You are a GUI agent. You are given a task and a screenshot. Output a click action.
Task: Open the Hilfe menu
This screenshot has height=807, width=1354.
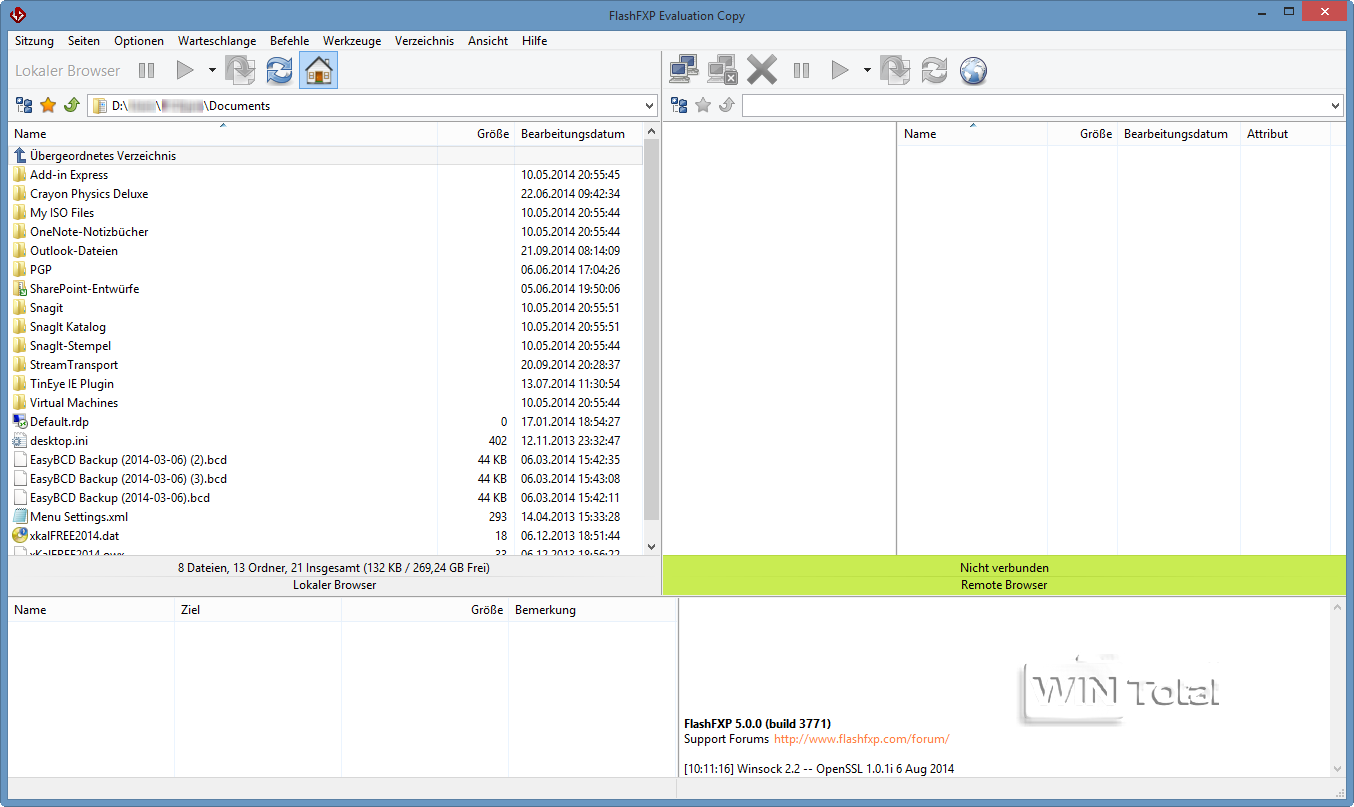tap(535, 41)
